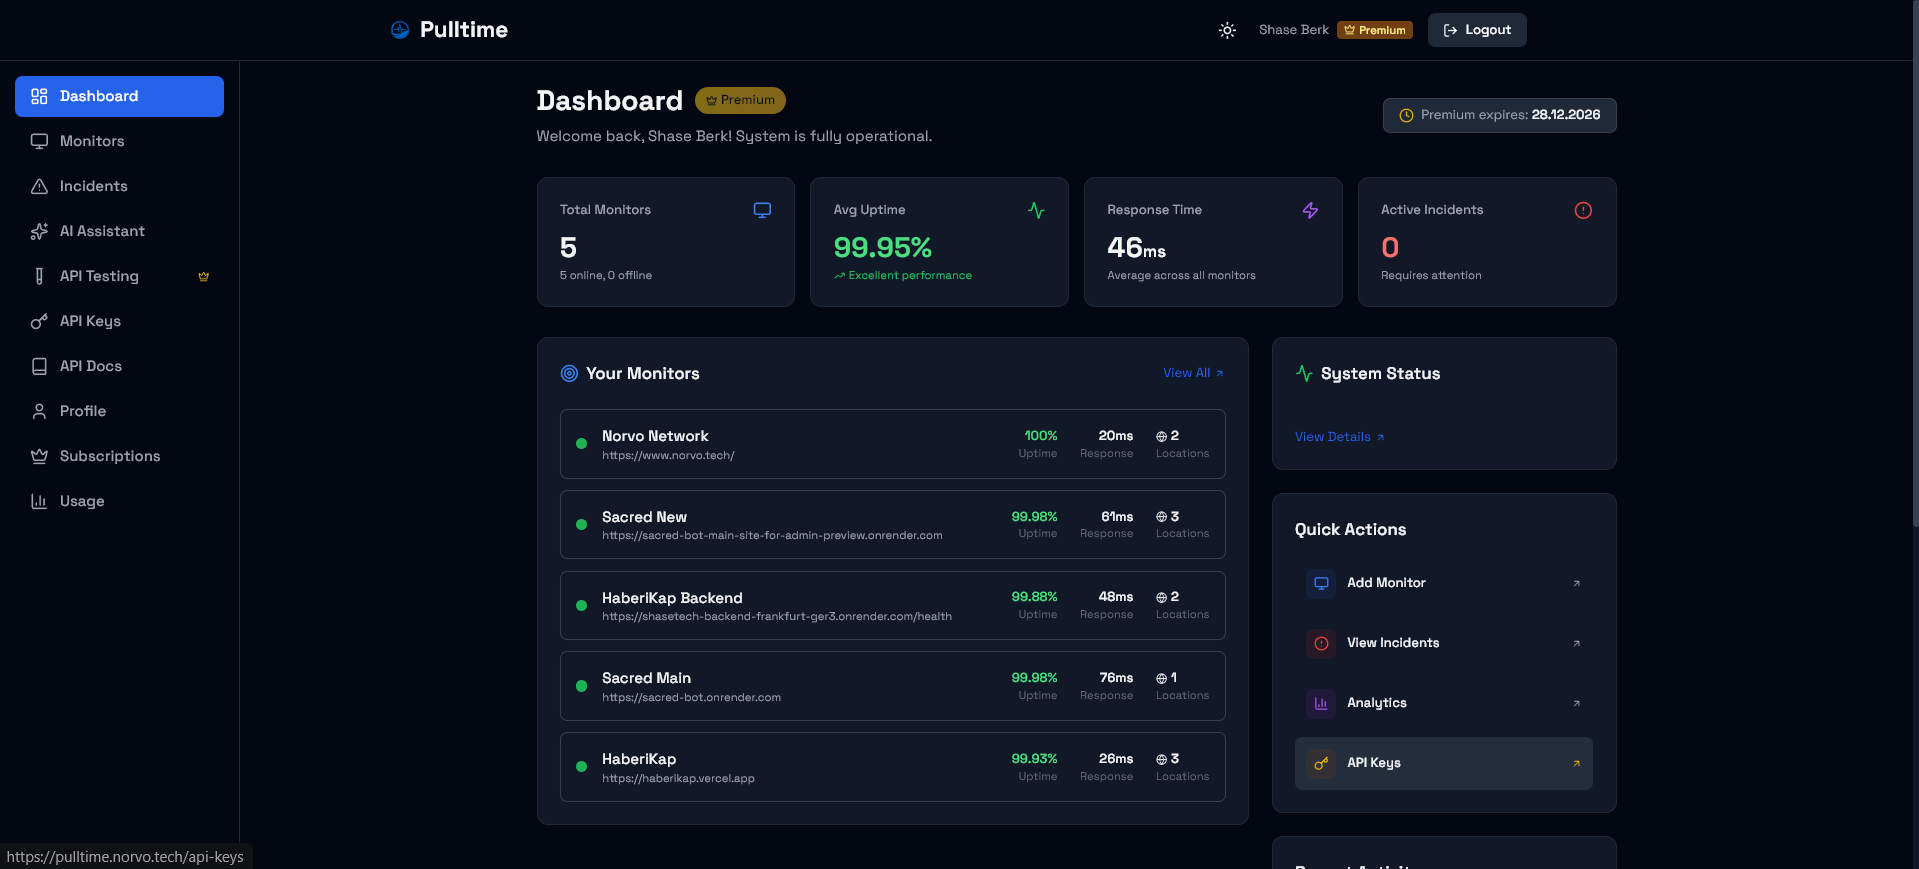Image resolution: width=1919 pixels, height=869 pixels.
Task: Click the clock icon in Premium expires badge
Action: [1406, 115]
